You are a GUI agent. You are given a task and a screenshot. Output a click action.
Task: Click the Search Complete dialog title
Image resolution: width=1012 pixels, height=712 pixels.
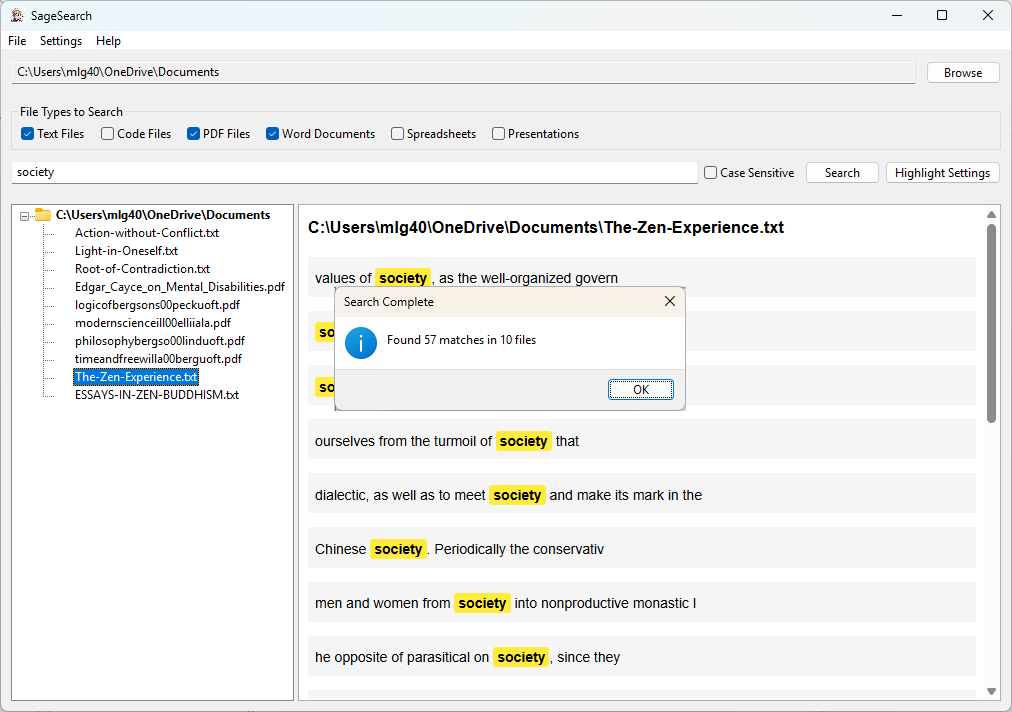(x=389, y=301)
